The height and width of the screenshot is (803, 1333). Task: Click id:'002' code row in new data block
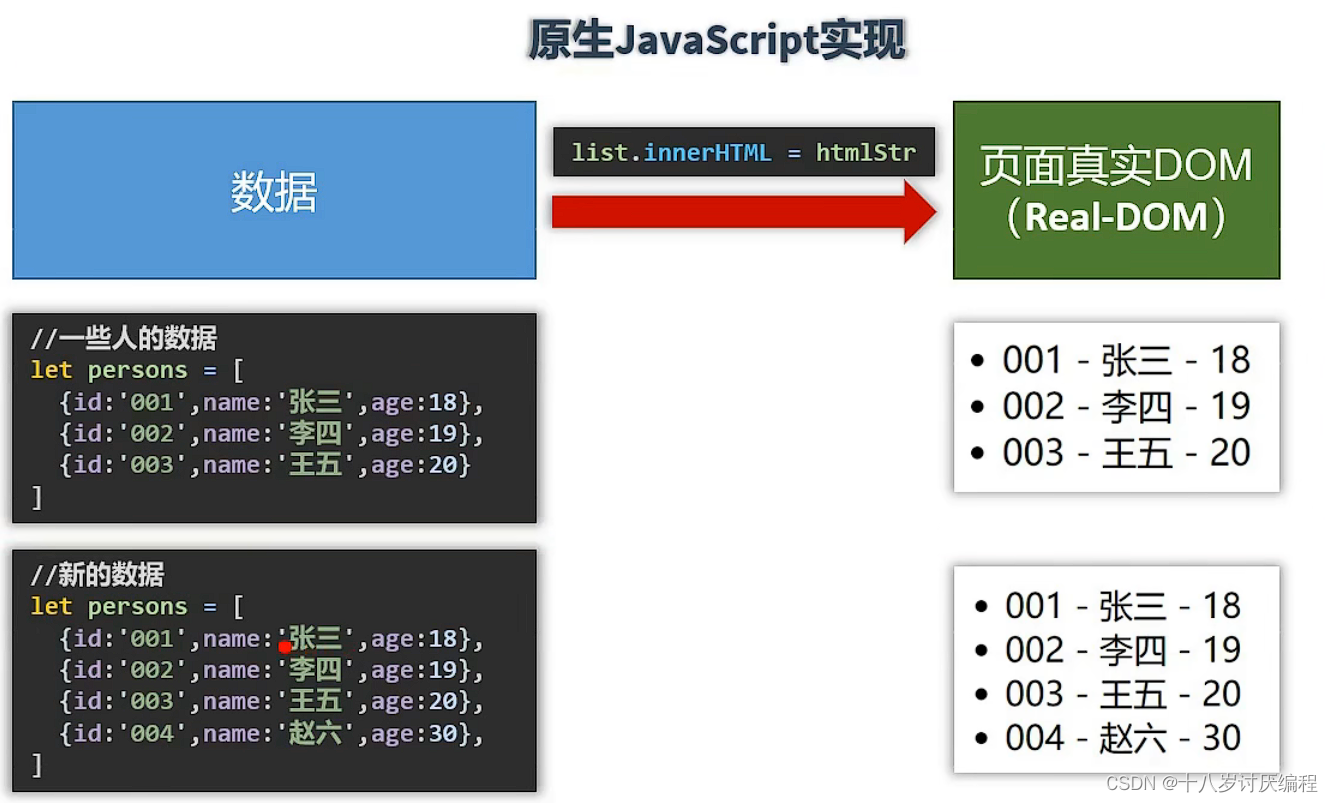(271, 670)
